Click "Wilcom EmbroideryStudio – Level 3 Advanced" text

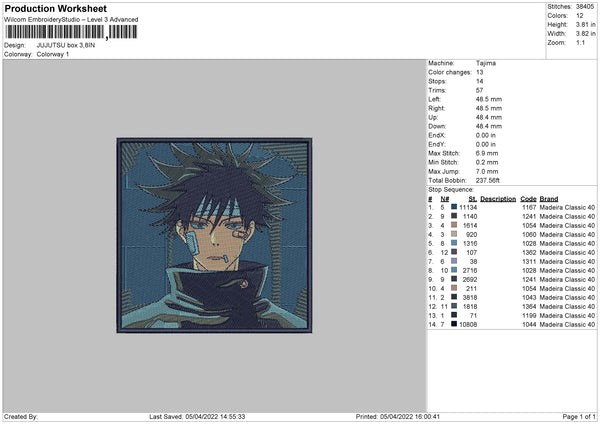71,20
